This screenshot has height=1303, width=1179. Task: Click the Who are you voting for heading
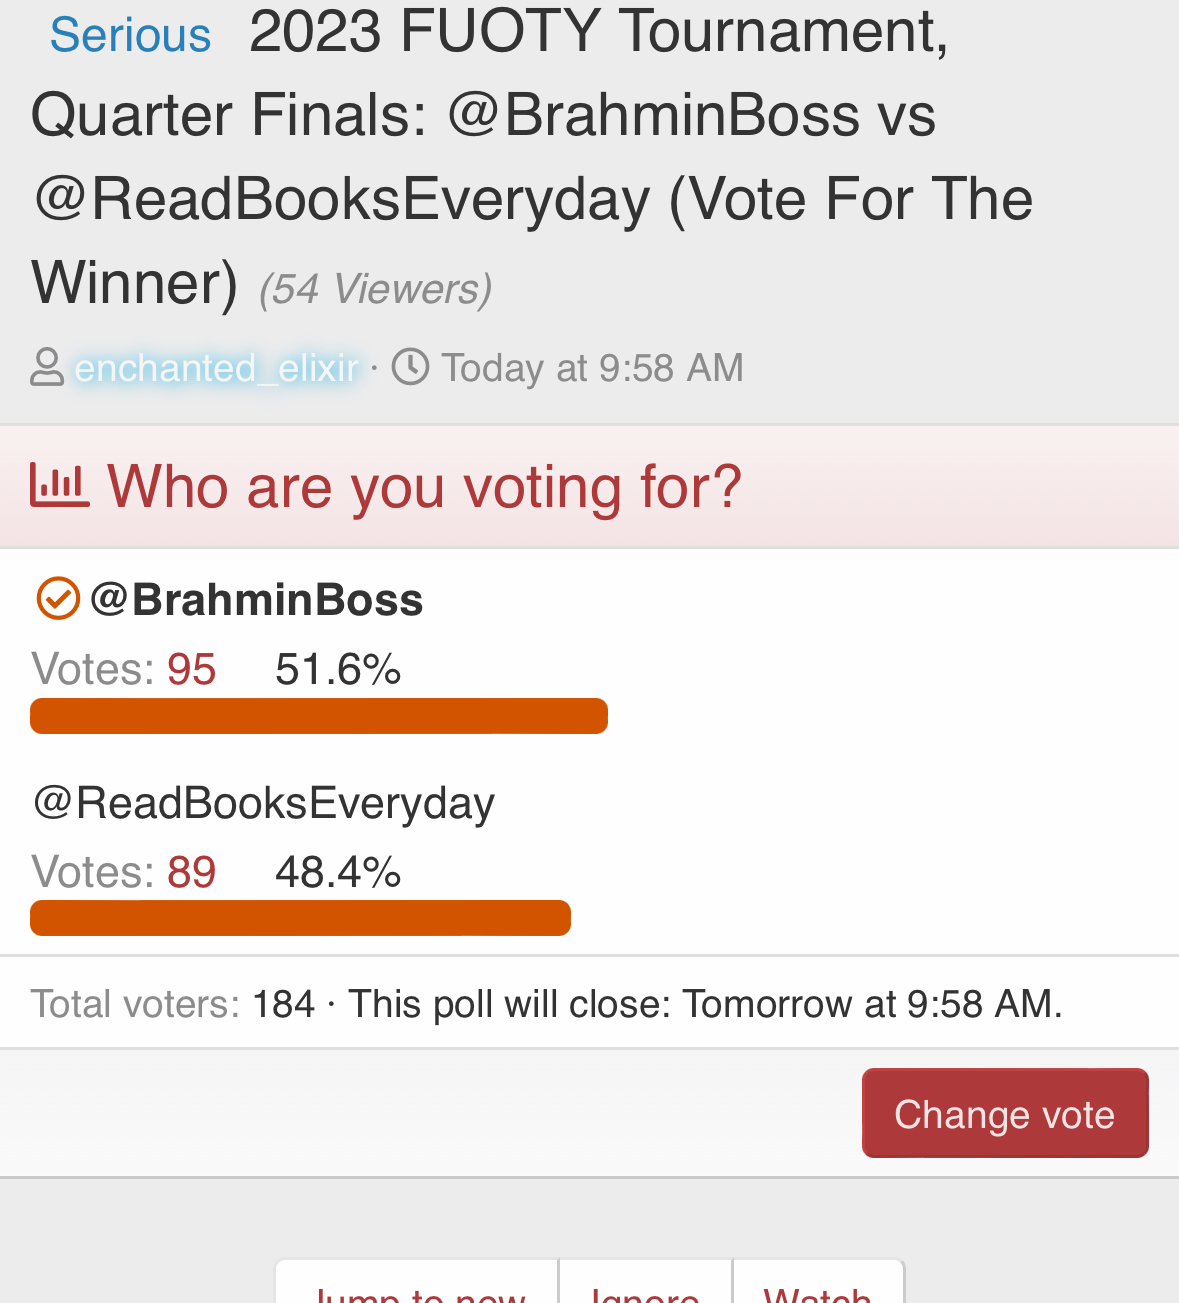[x=424, y=487]
